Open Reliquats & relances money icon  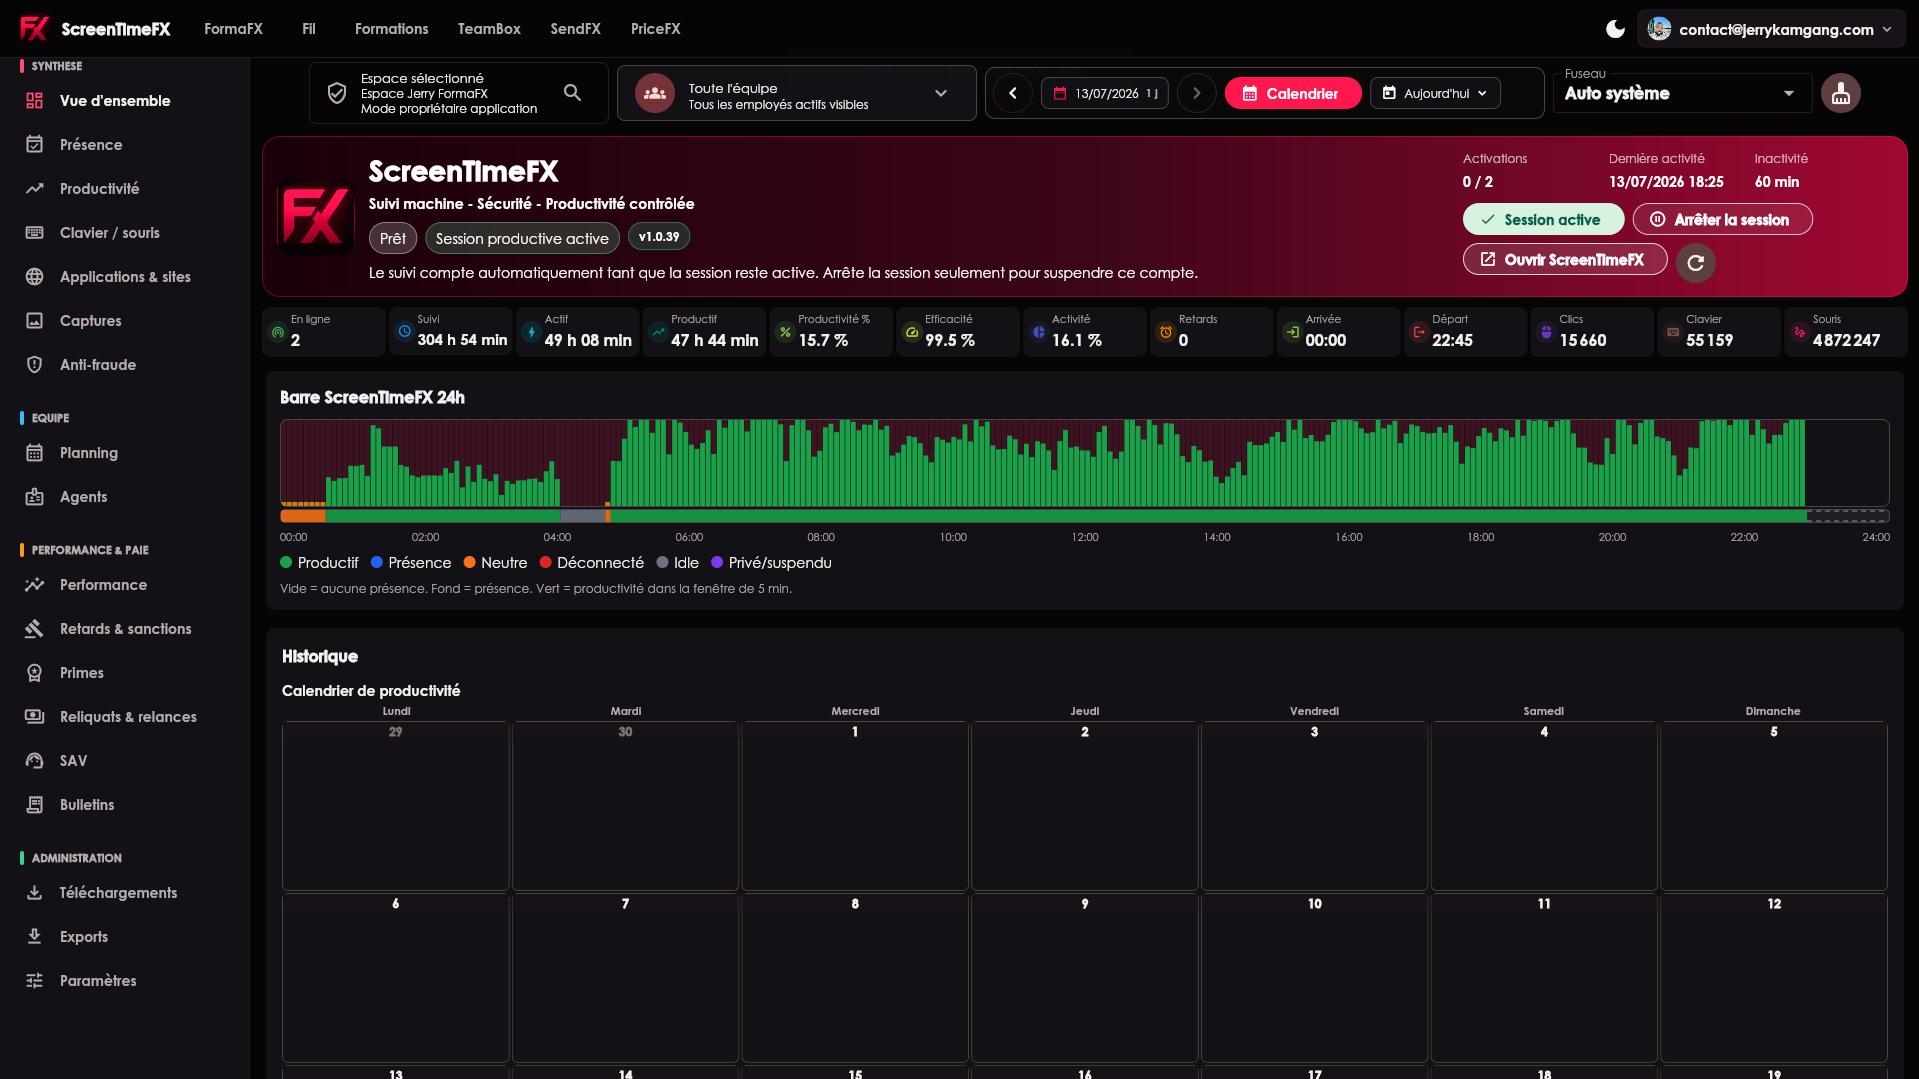(35, 717)
